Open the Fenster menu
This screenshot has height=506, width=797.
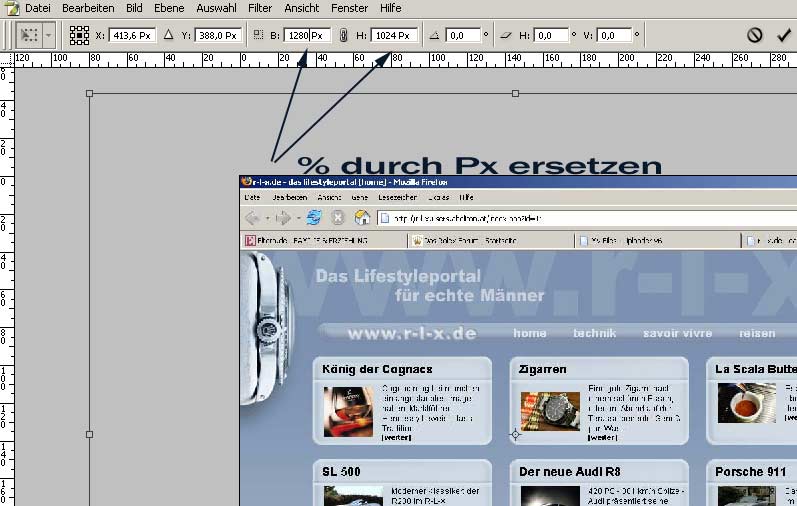[349, 8]
